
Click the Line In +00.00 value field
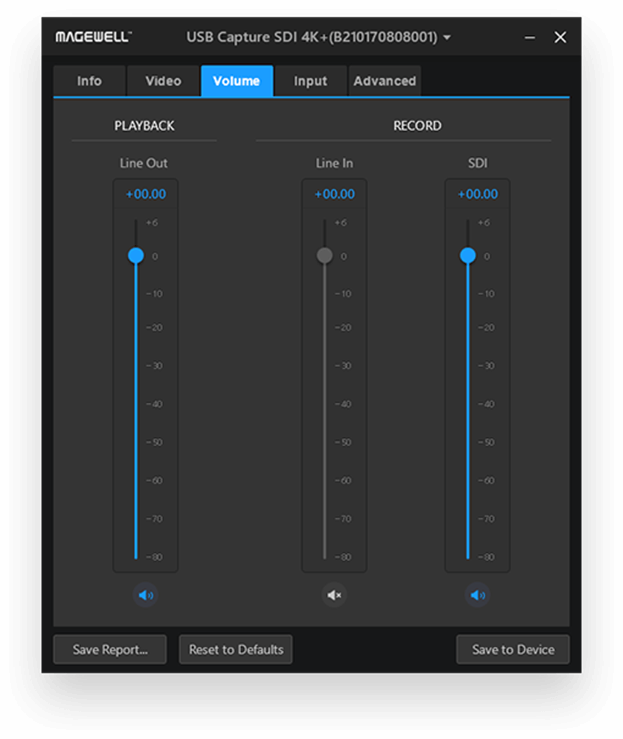(x=334, y=194)
